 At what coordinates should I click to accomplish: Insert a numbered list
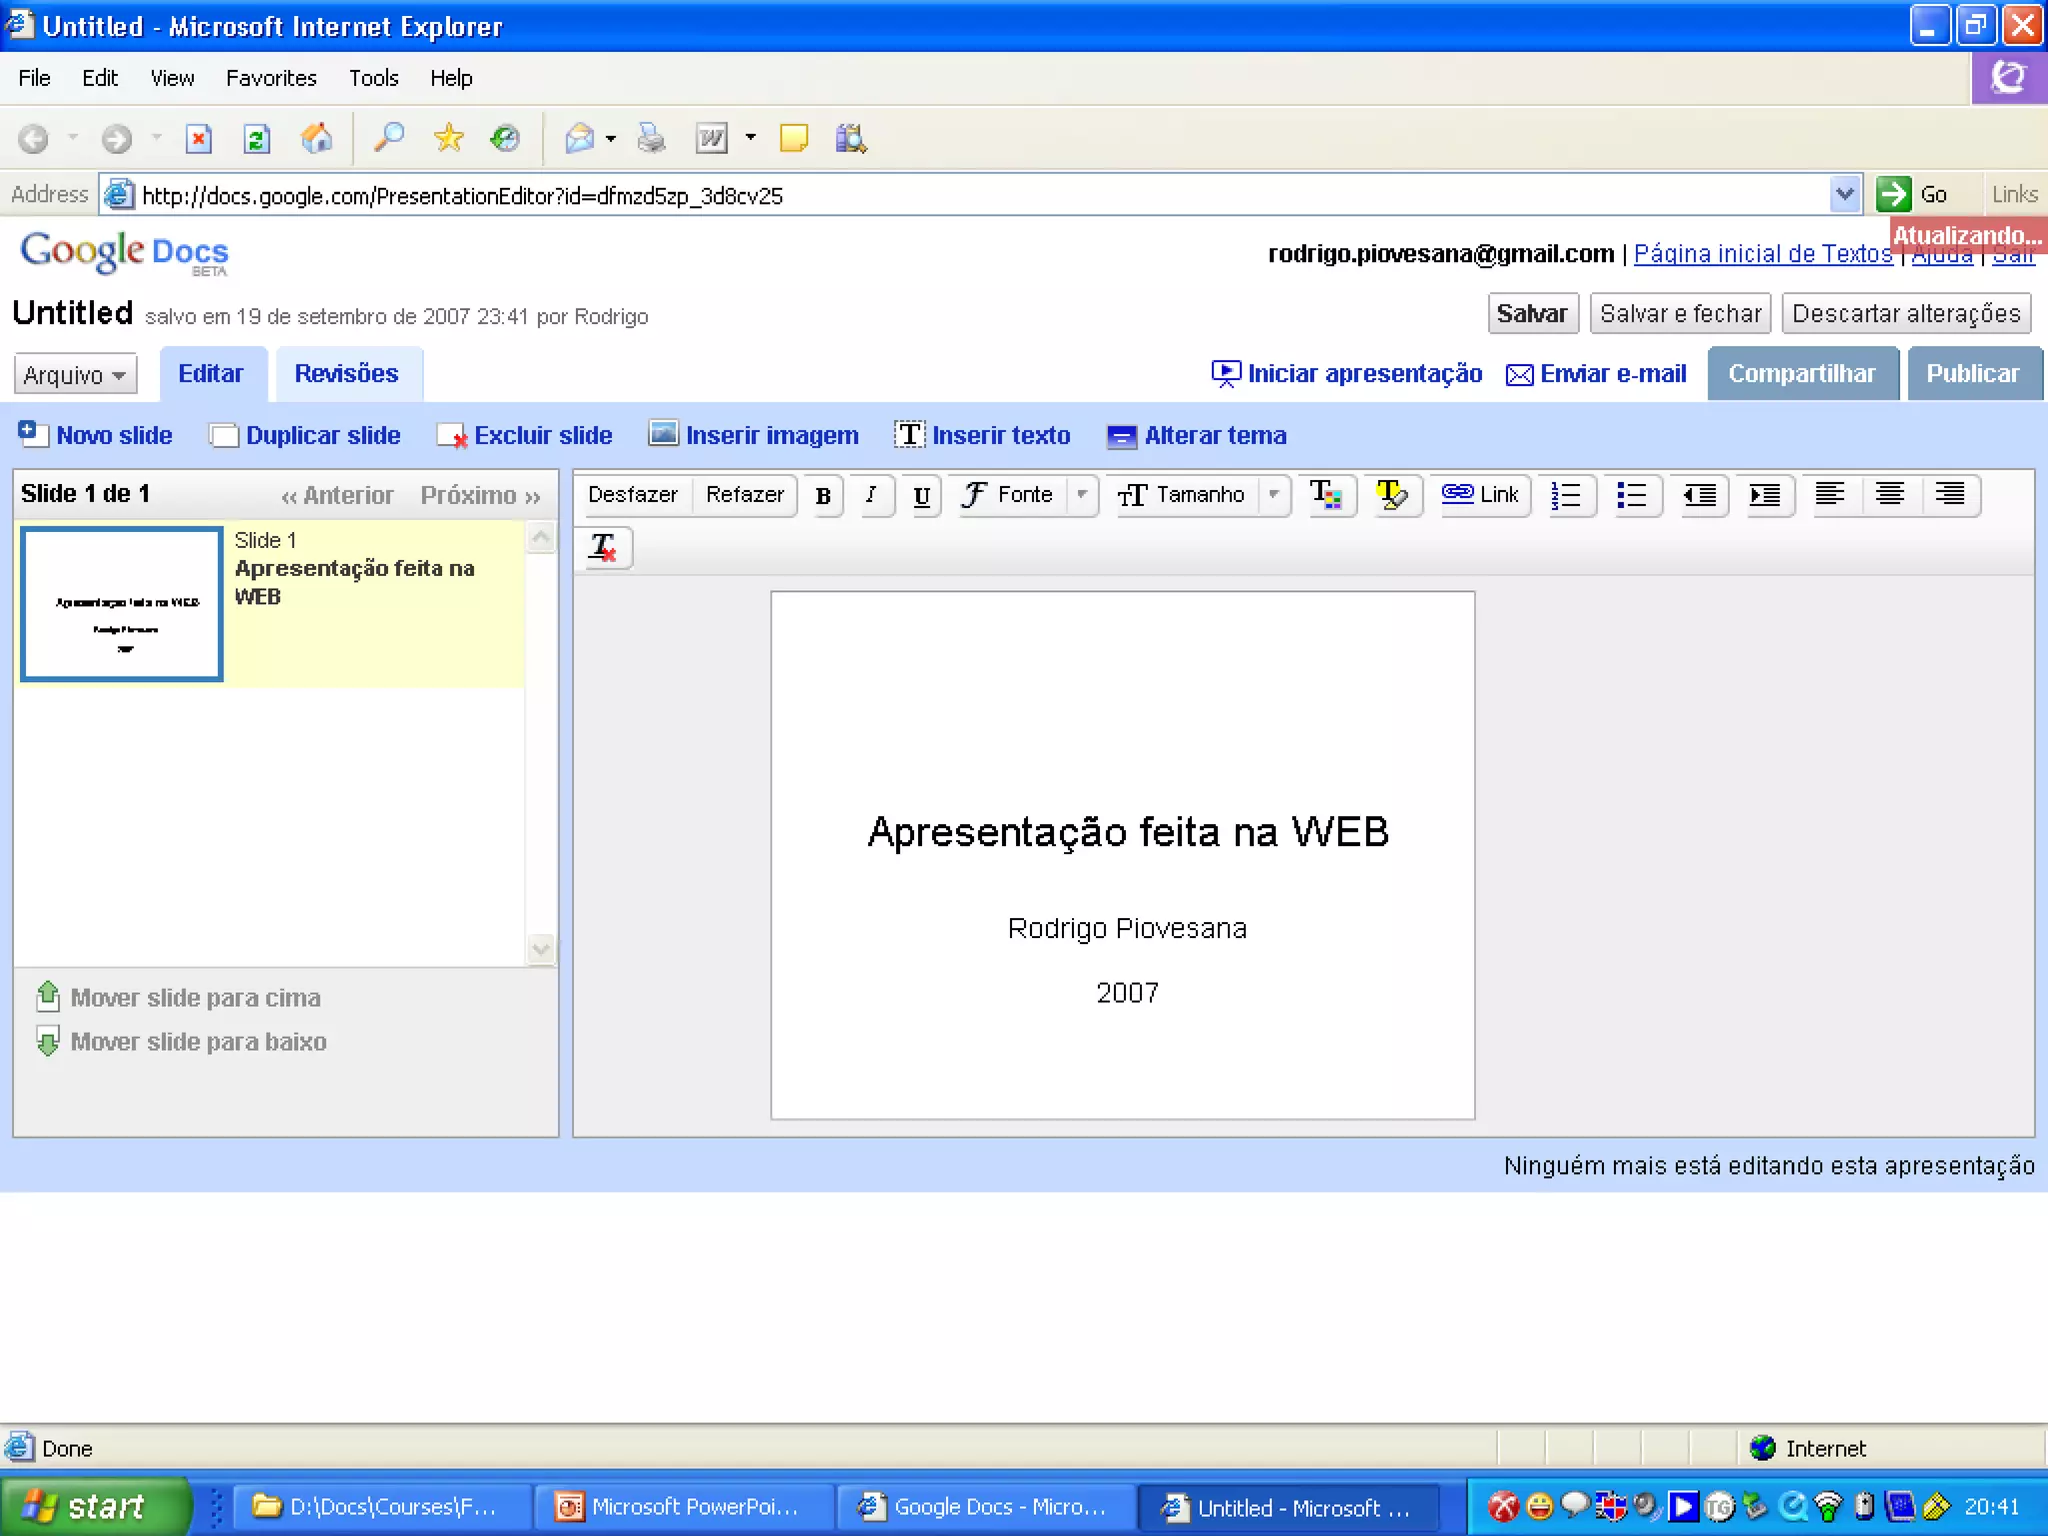(1566, 495)
